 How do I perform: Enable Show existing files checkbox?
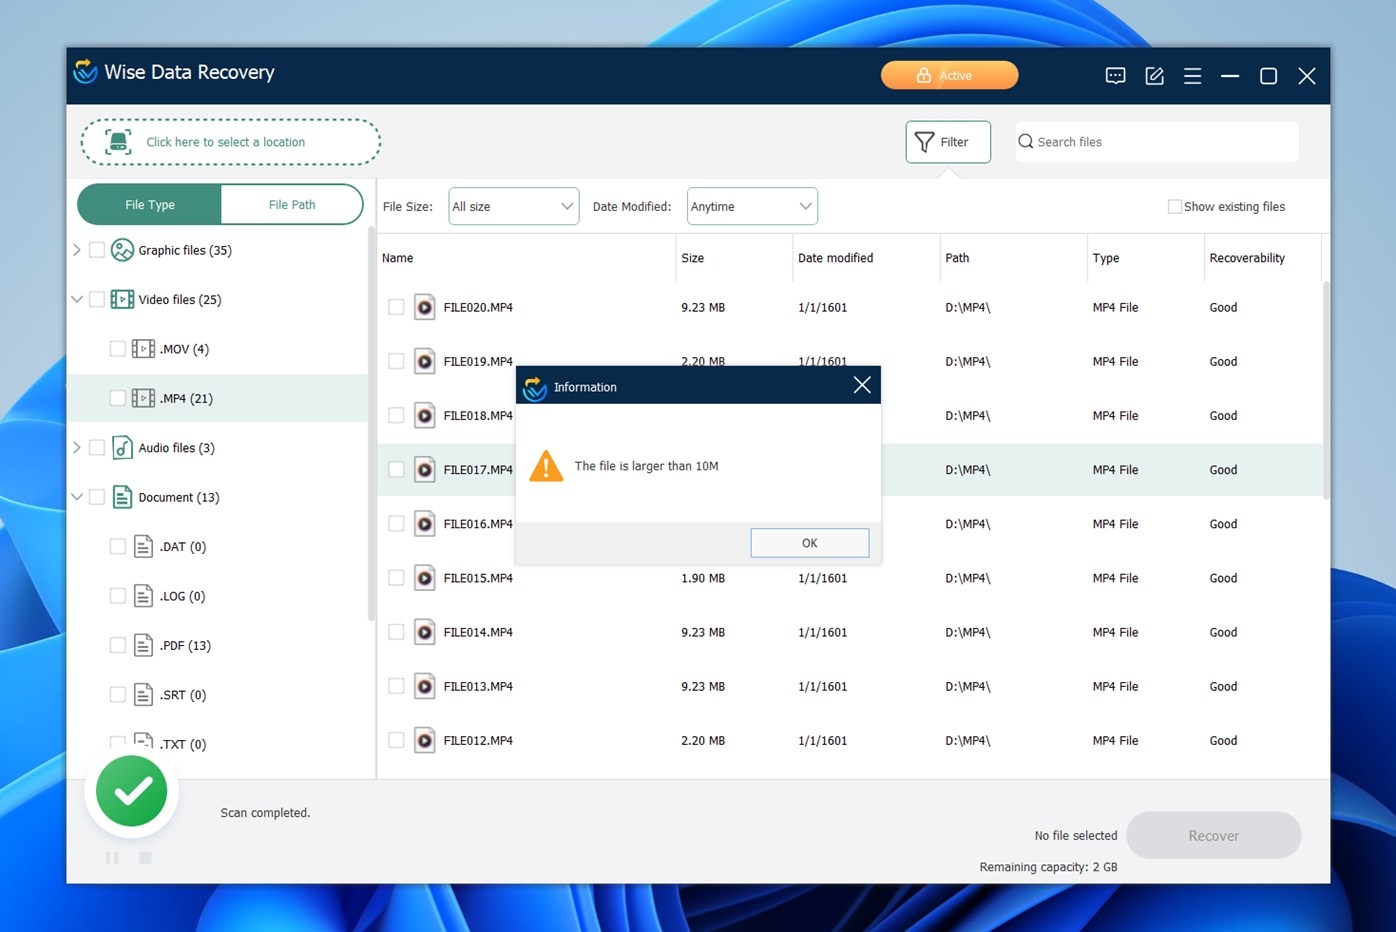(1175, 207)
